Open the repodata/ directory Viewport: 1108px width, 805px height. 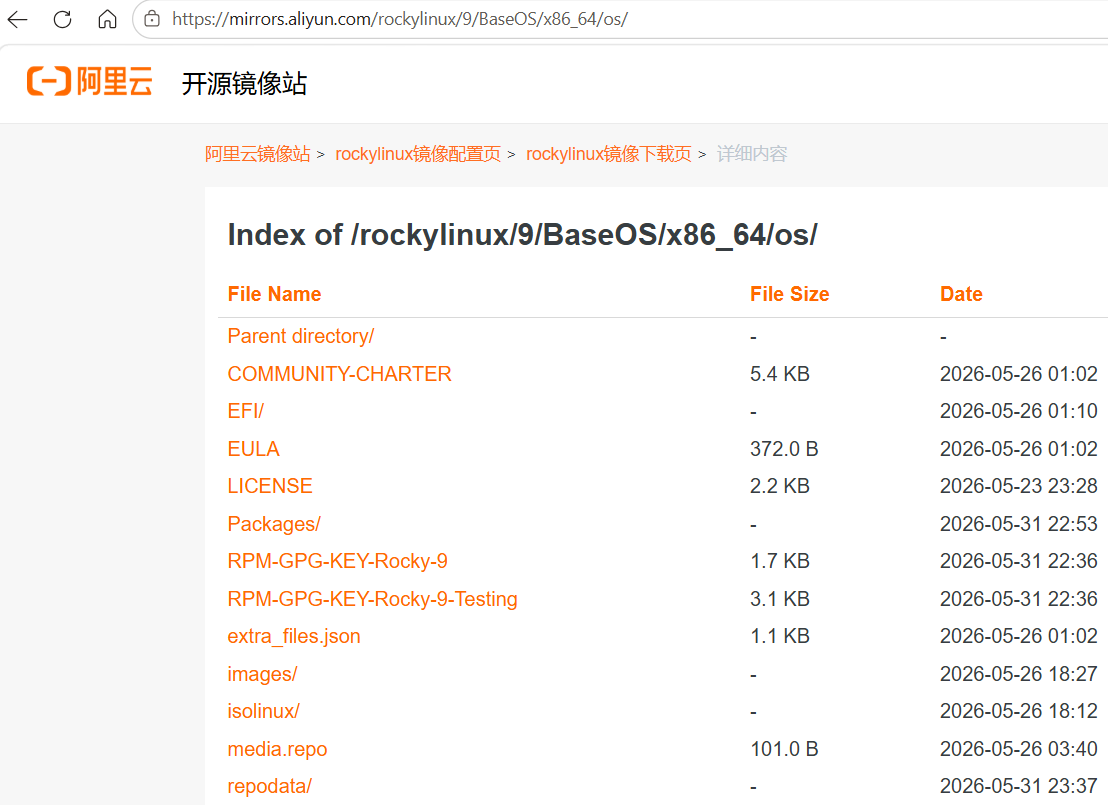(269, 786)
